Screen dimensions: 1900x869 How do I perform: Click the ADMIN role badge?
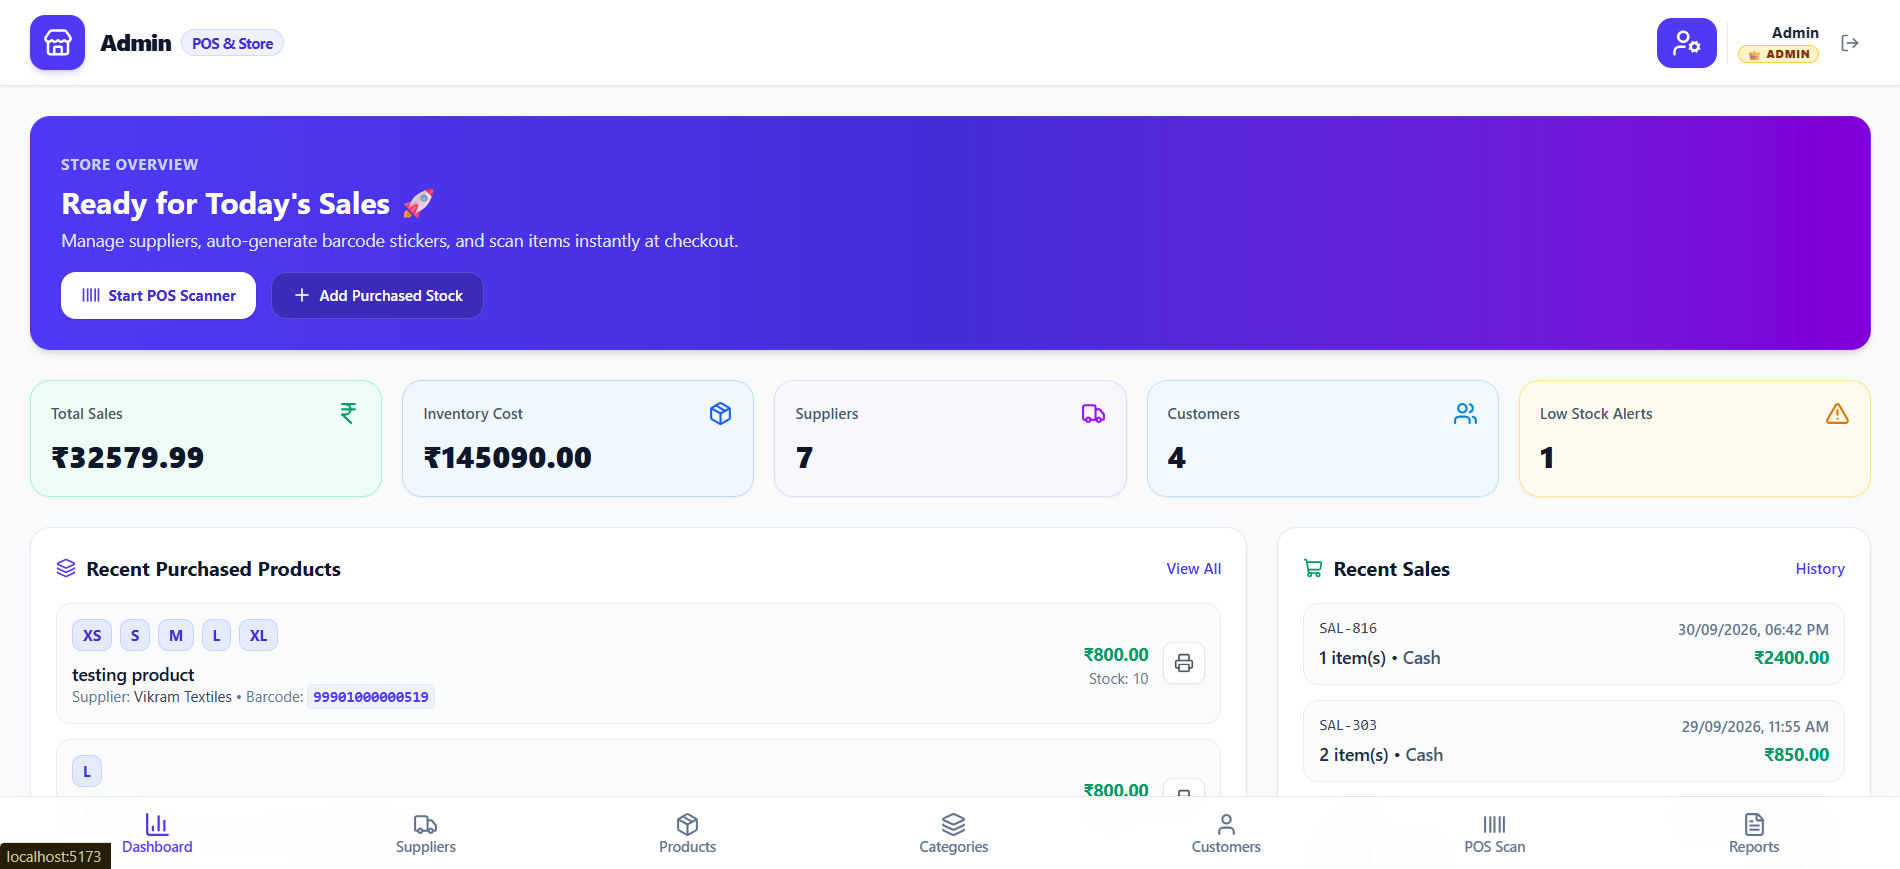pos(1778,54)
